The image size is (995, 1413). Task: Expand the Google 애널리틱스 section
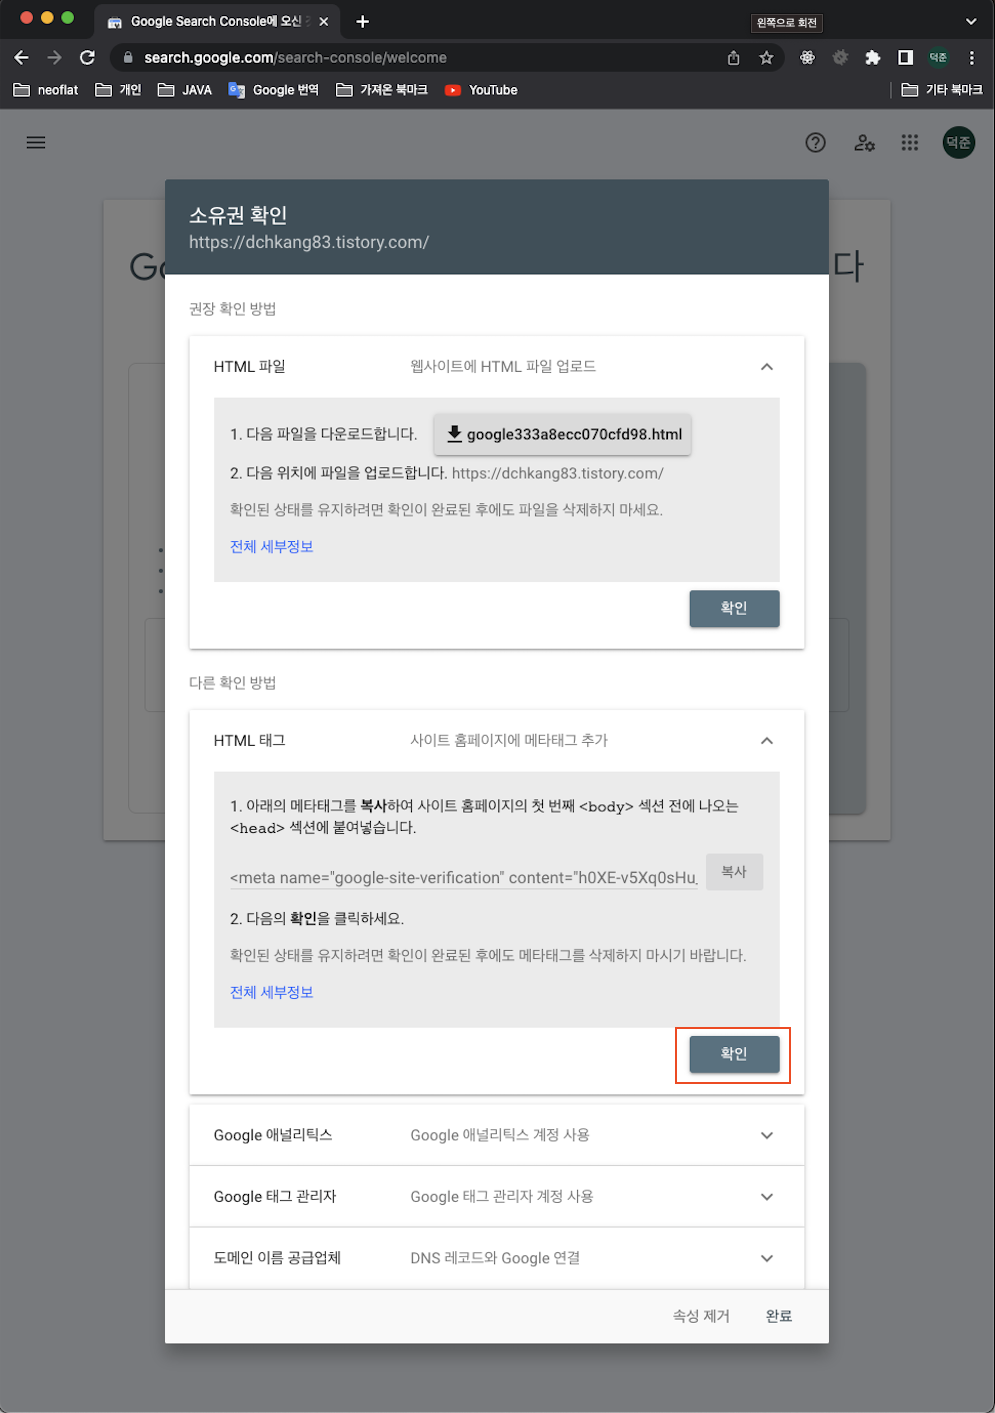[497, 1135]
